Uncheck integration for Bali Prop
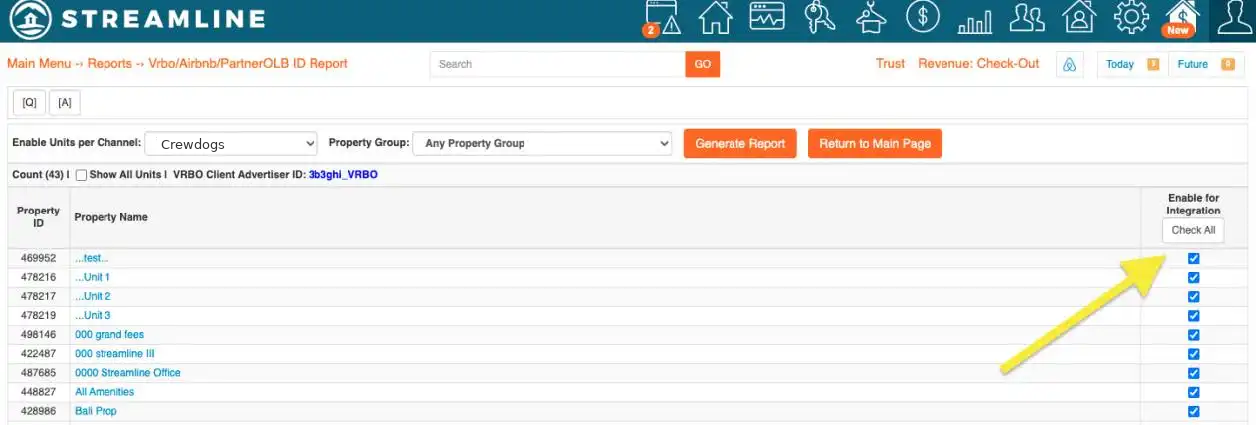The height and width of the screenshot is (425, 1256). tap(1193, 411)
